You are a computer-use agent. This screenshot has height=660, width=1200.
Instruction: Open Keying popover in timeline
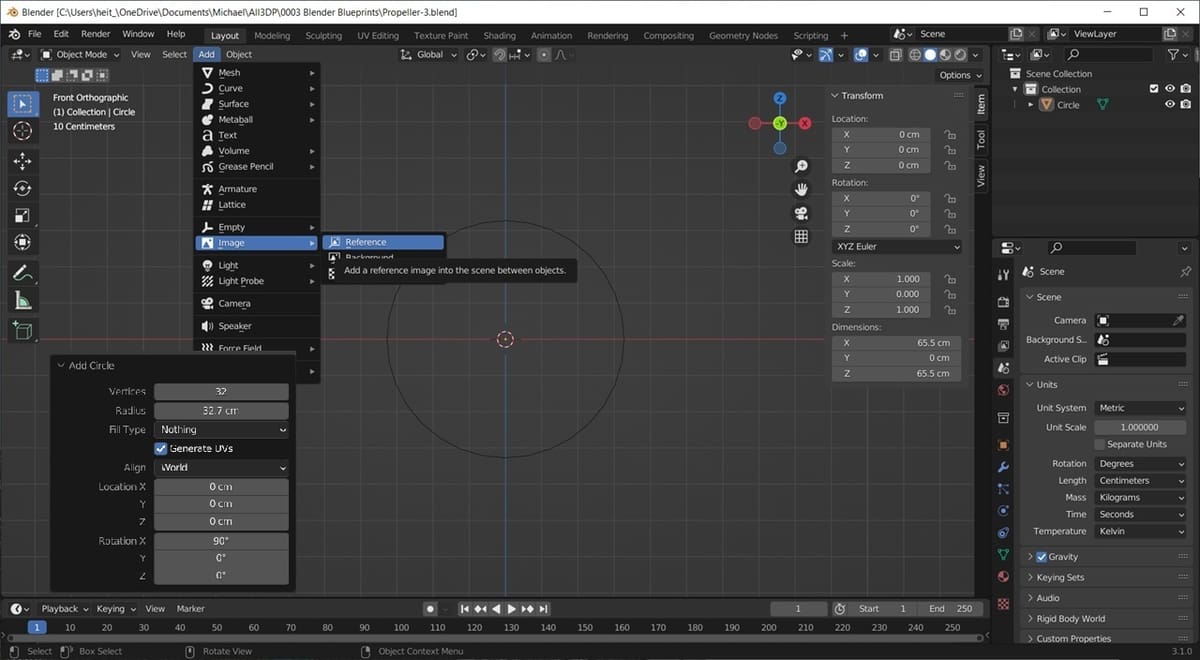(x=115, y=608)
